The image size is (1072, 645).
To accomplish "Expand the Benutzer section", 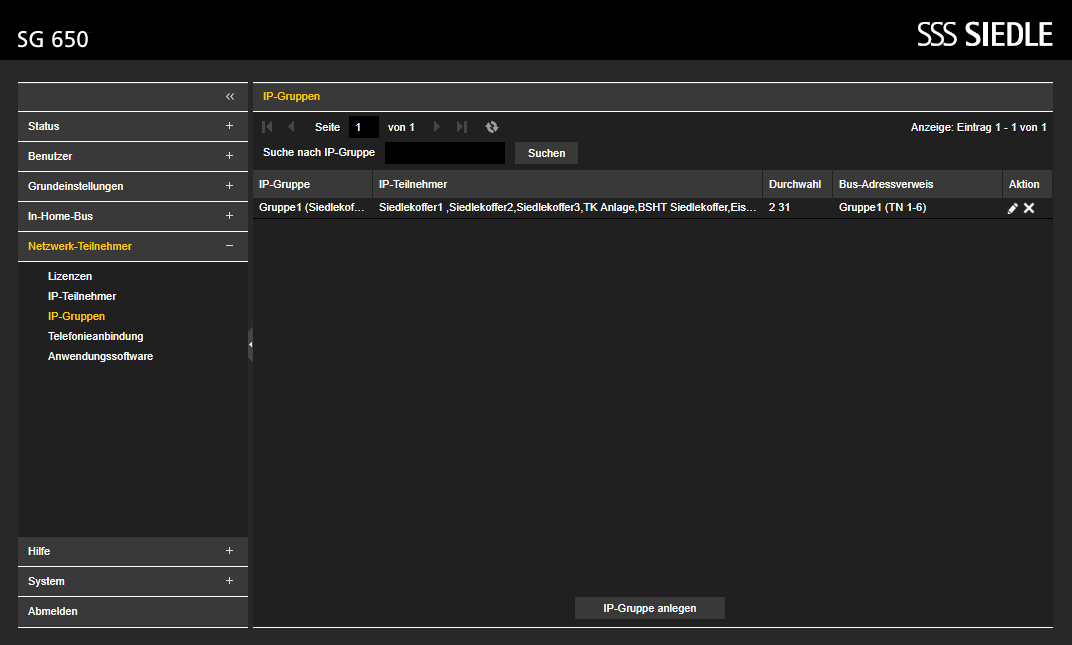I will pos(229,156).
